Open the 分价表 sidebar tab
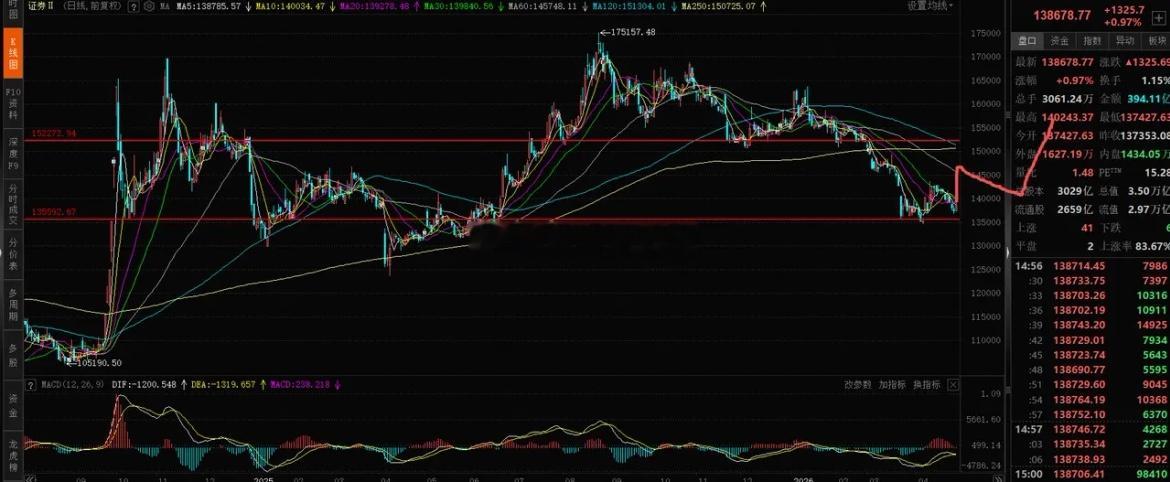 click(12, 253)
